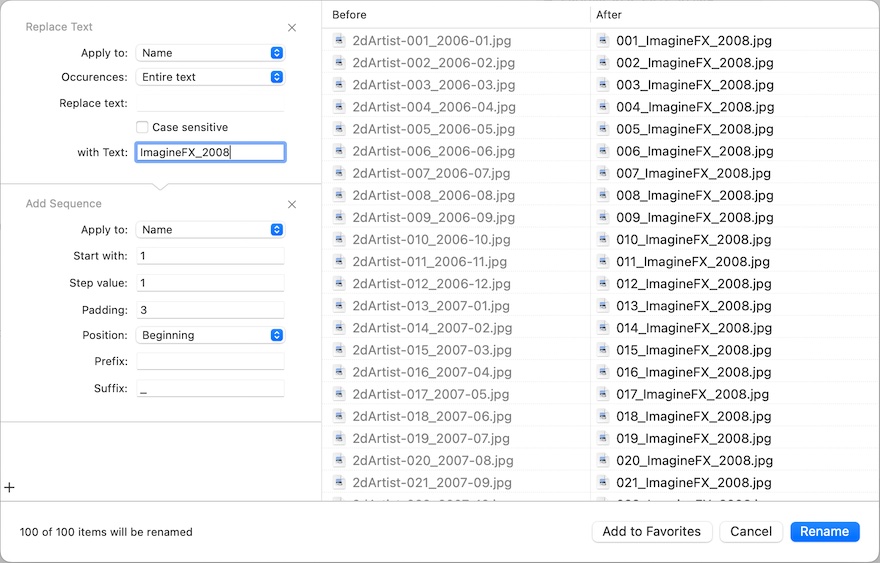Screen dimensions: 880x563
Task: Select file name 2dArtist-014_2007-02.jpg
Action: 432,327
